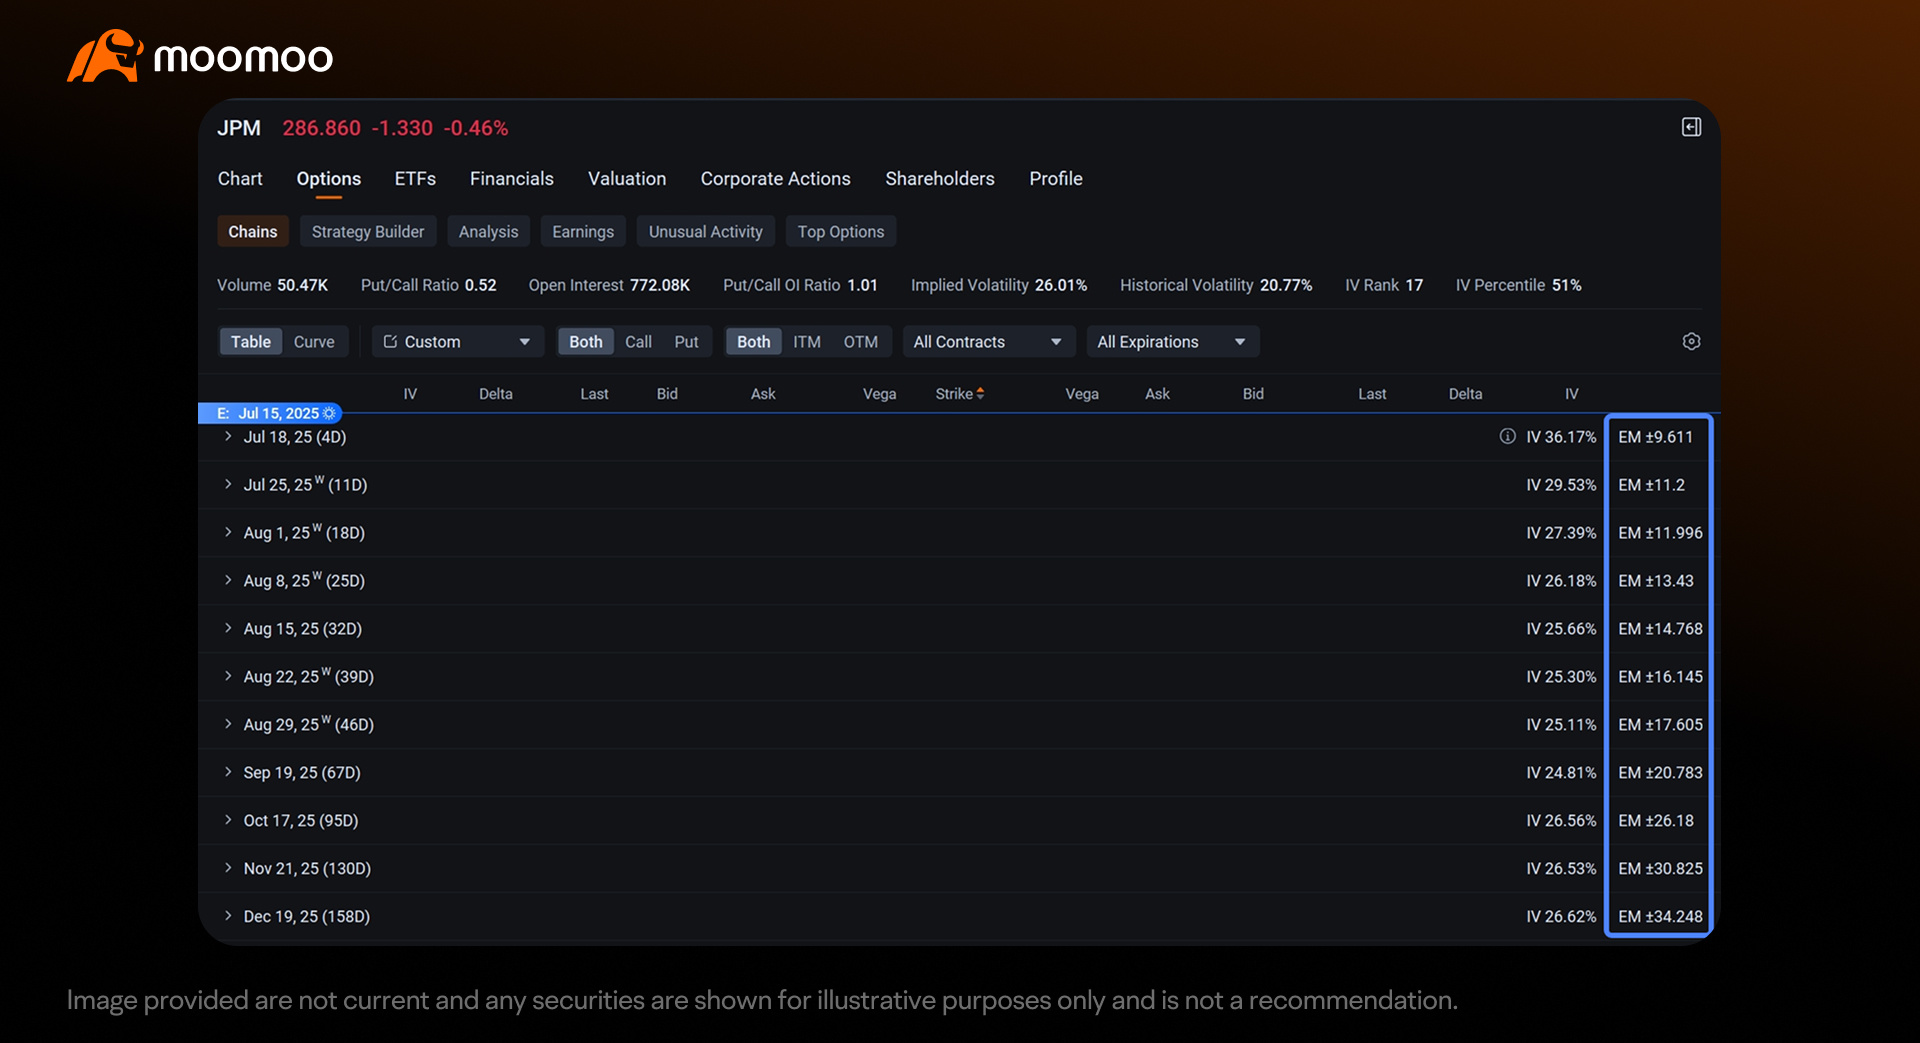Switch to the Financials tab
Screen dimensions: 1920x1043
[511, 179]
